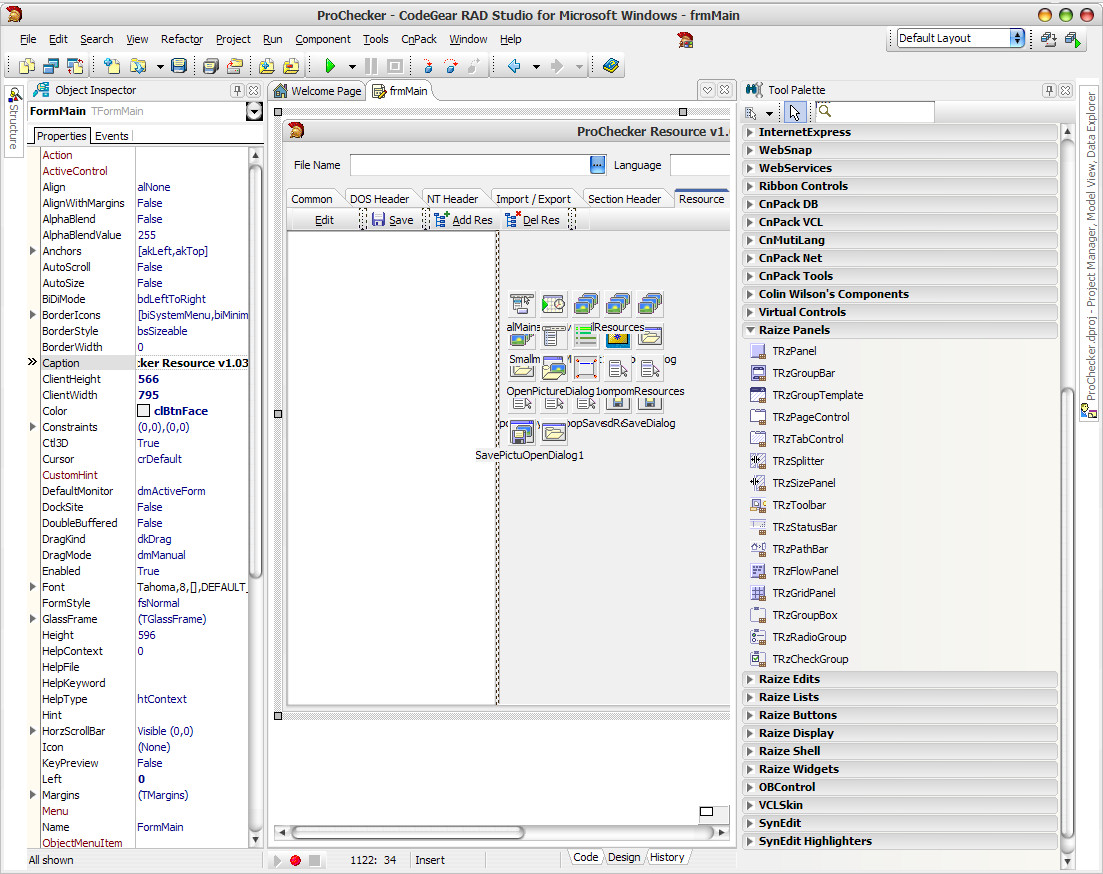Screen dimensions: 1103x874
Task: Click the Open Project folder toolbar icon
Action: click(x=137, y=66)
